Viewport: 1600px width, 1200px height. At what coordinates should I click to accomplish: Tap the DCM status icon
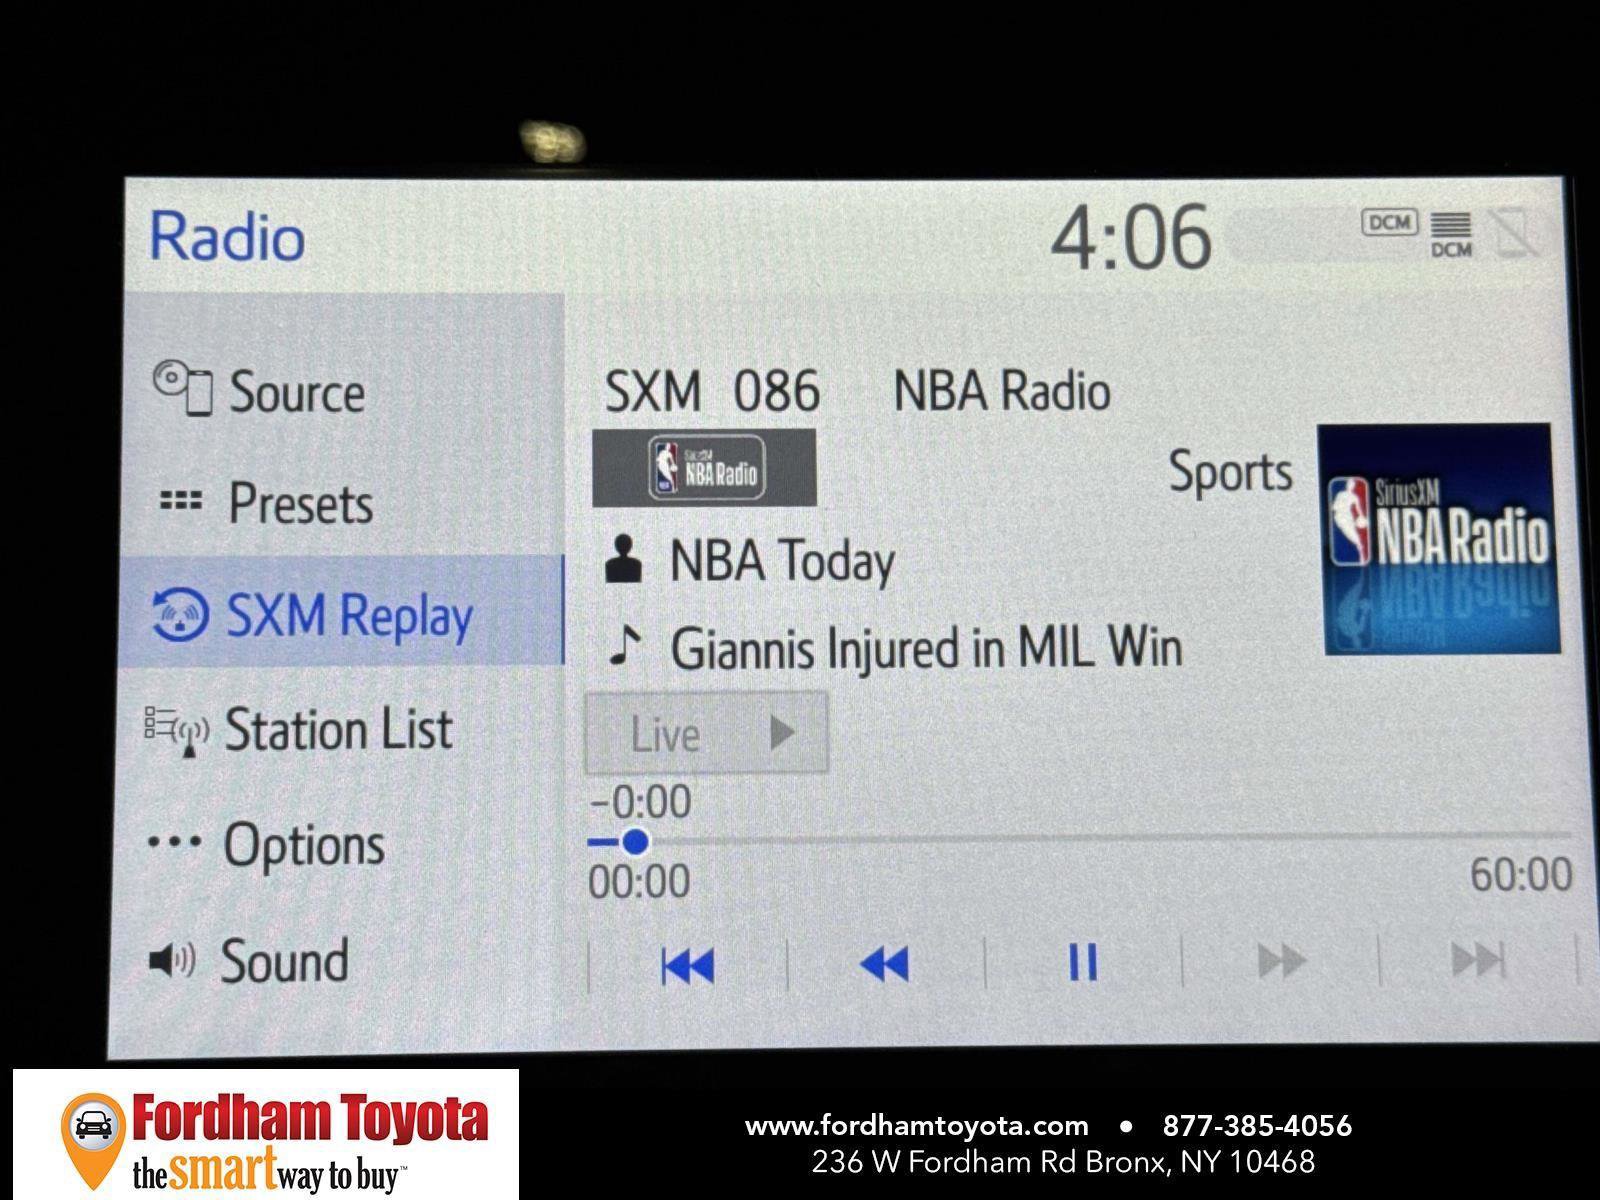tap(1389, 222)
